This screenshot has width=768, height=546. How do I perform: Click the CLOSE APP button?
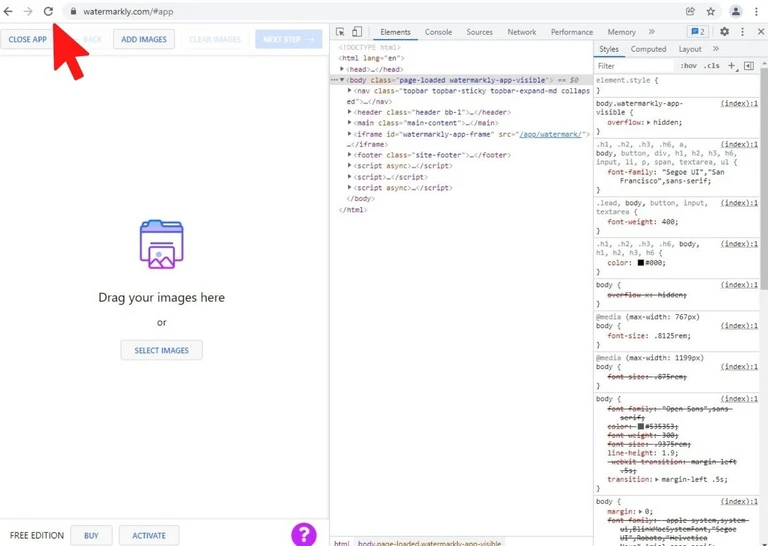click(x=27, y=39)
